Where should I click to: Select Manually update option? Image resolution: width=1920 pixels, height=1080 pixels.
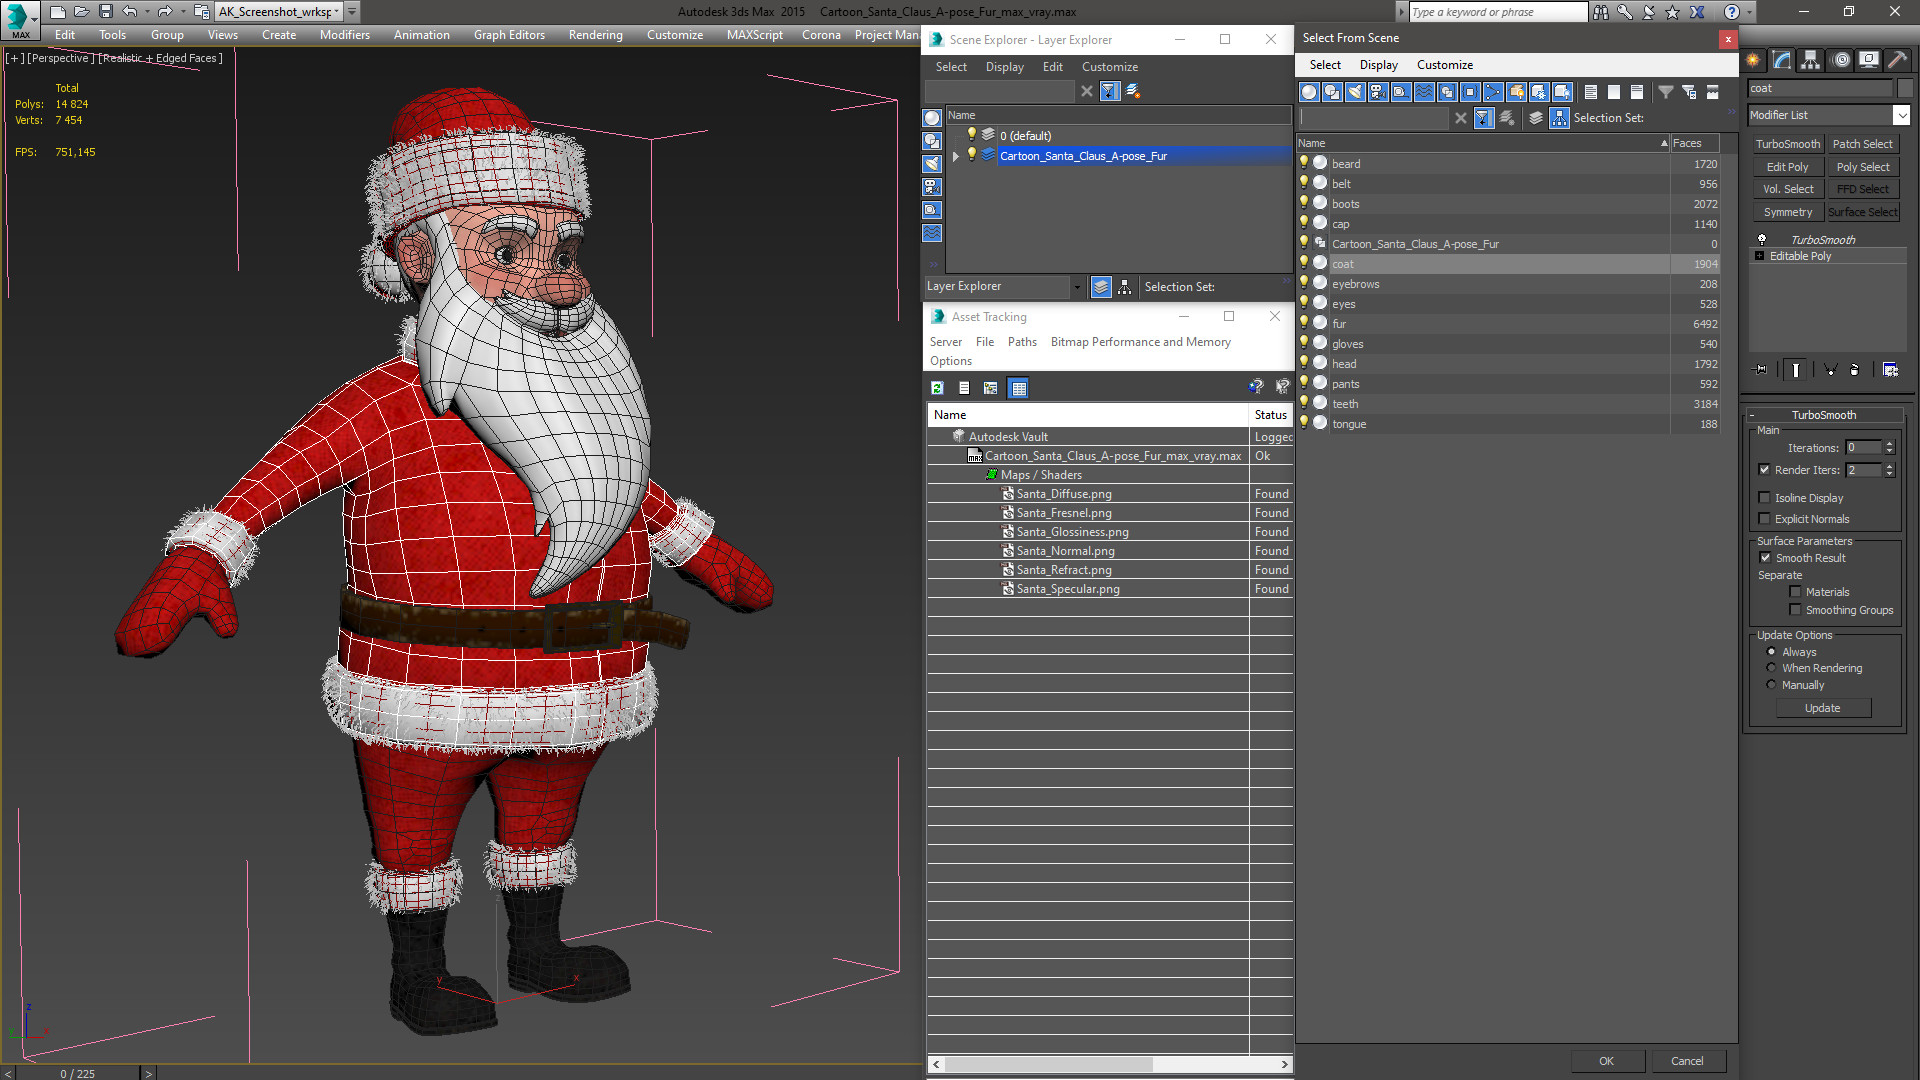point(1771,685)
